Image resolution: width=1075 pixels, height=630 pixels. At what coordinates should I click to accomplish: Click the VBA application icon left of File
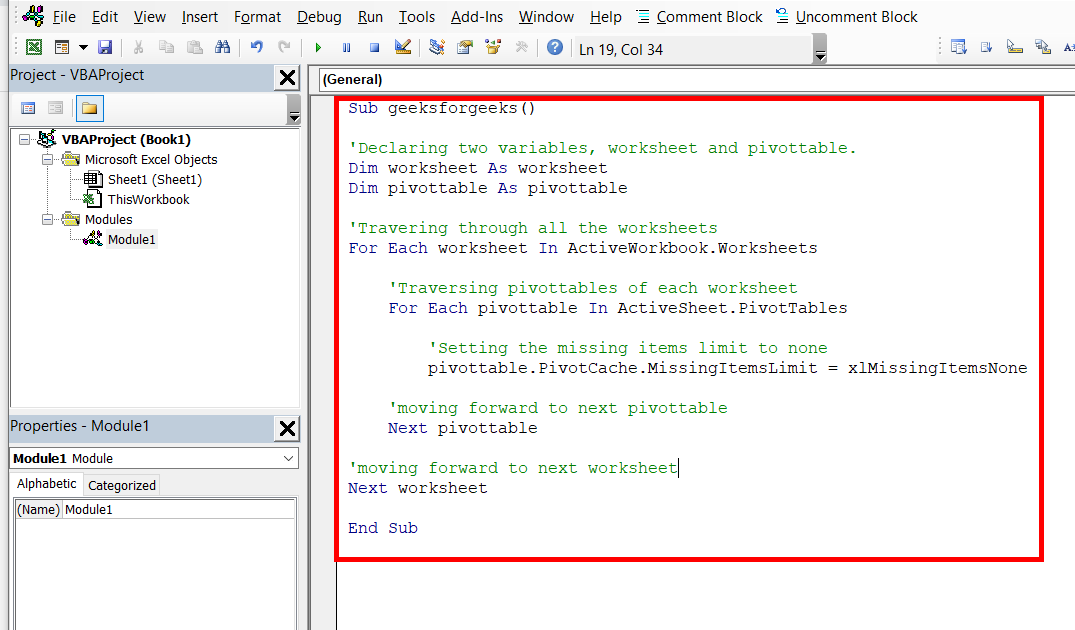click(x=33, y=15)
